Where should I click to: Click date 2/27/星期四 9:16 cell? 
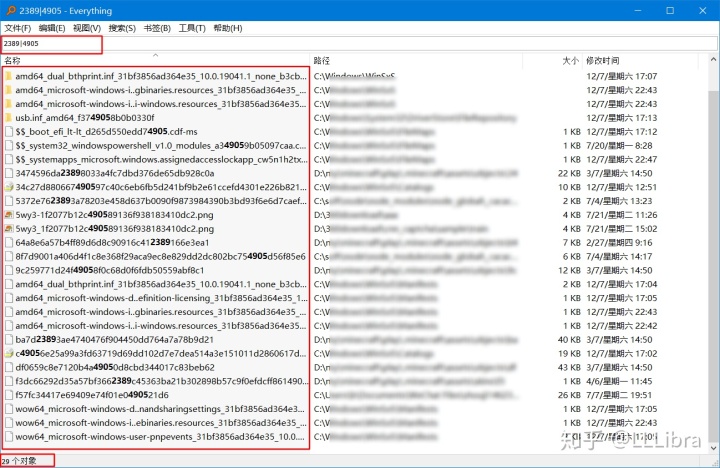click(x=619, y=242)
